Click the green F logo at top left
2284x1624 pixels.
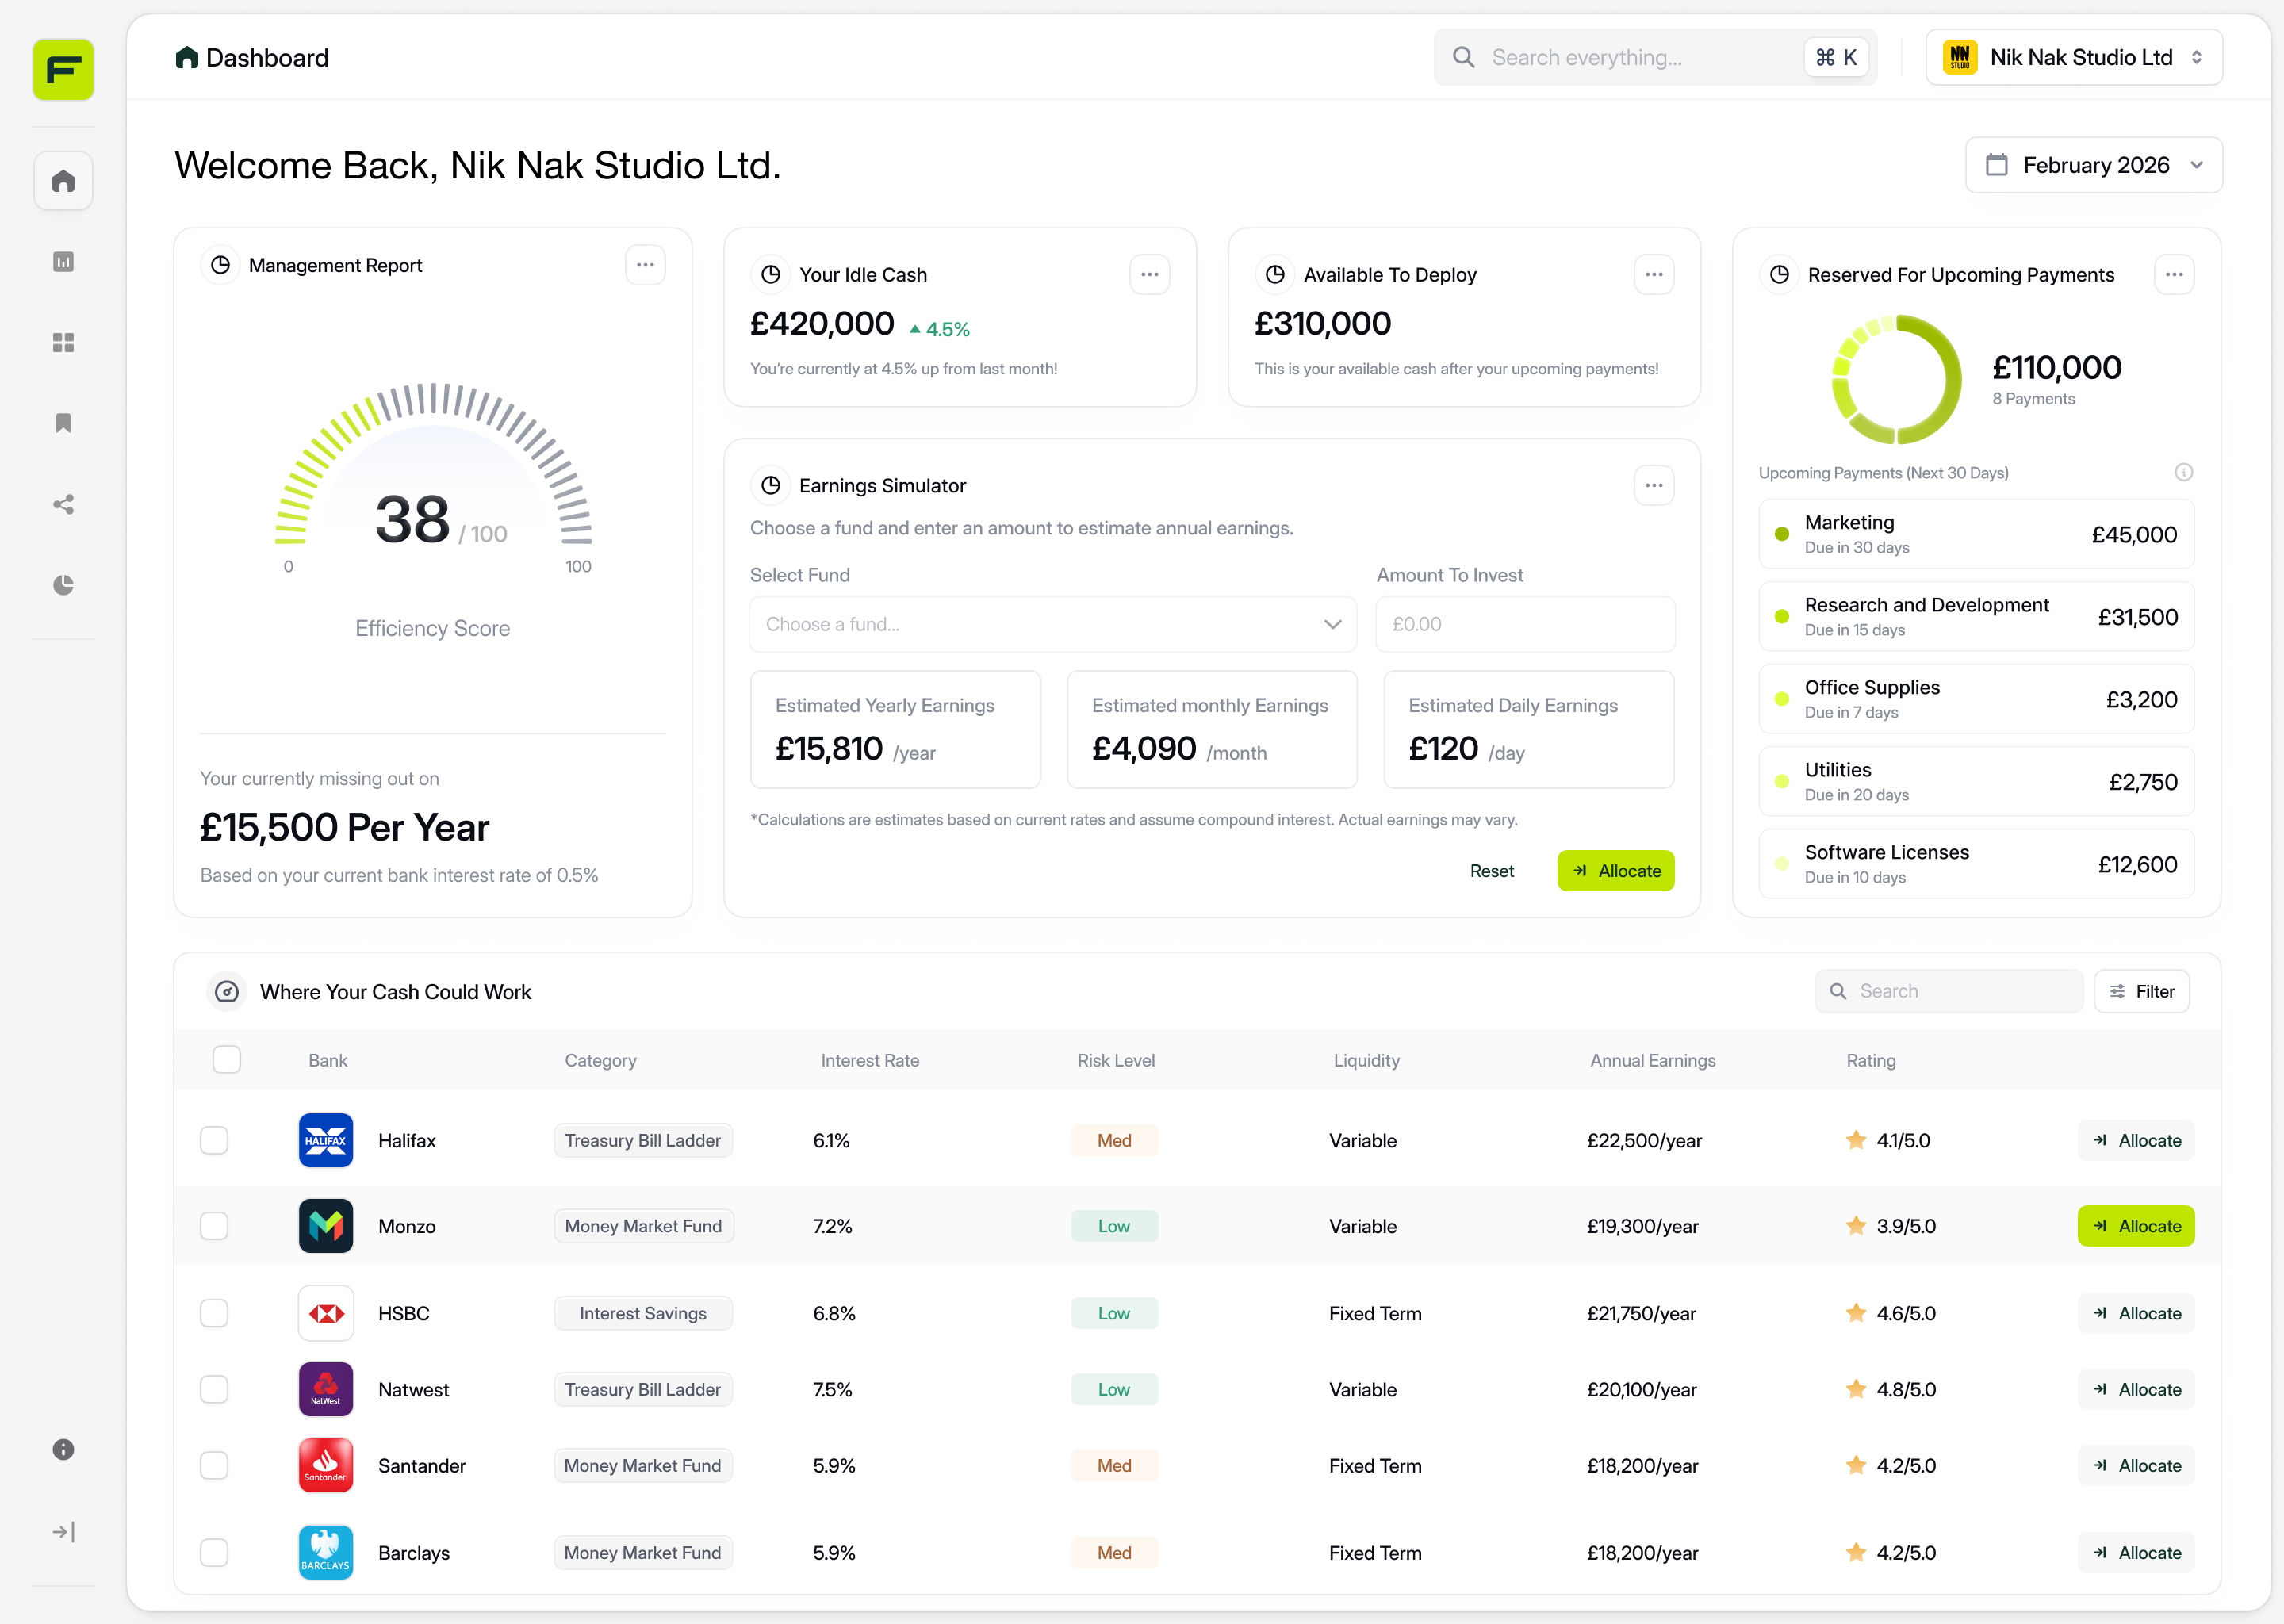coord(63,70)
